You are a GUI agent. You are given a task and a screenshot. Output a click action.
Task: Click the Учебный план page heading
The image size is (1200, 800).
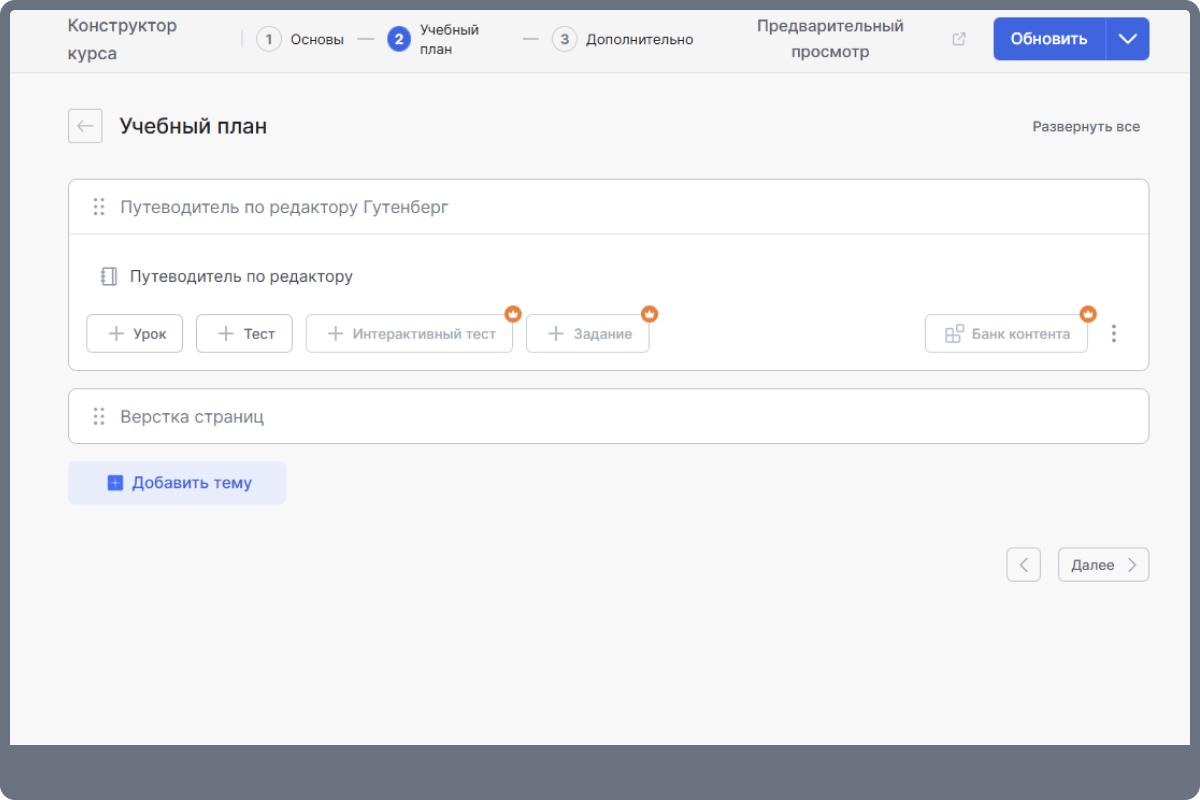pyautogui.click(x=193, y=126)
